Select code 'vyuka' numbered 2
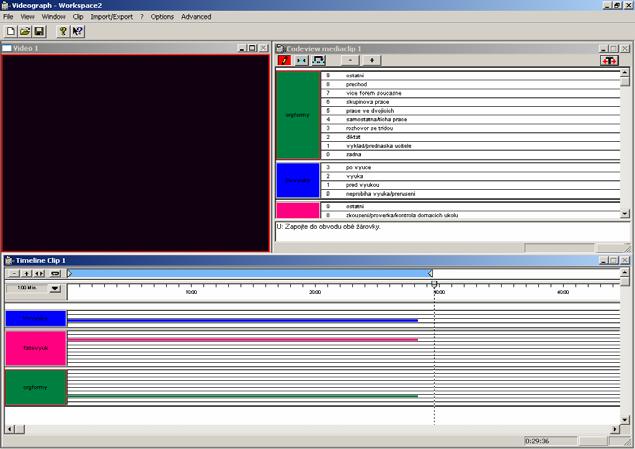The image size is (635, 449). [x=471, y=176]
